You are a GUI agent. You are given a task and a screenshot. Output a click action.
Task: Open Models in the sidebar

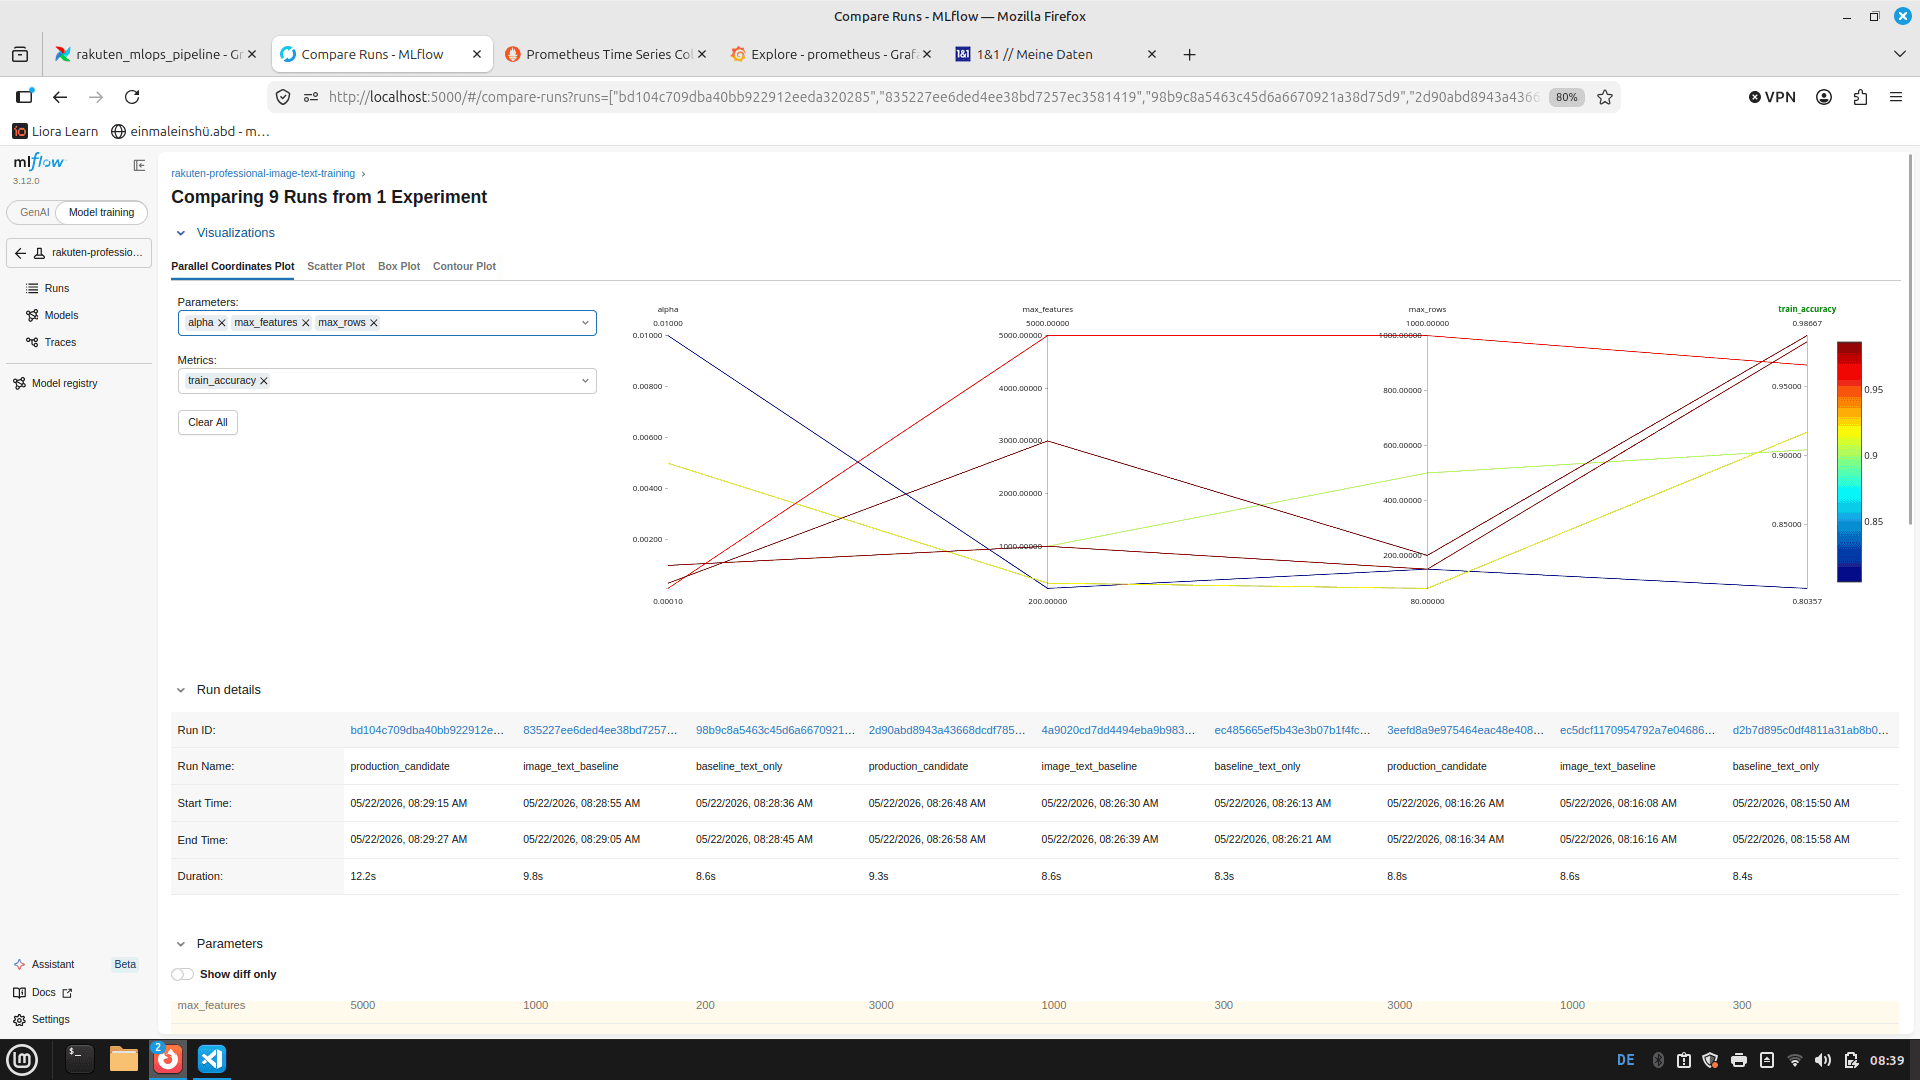coord(61,315)
